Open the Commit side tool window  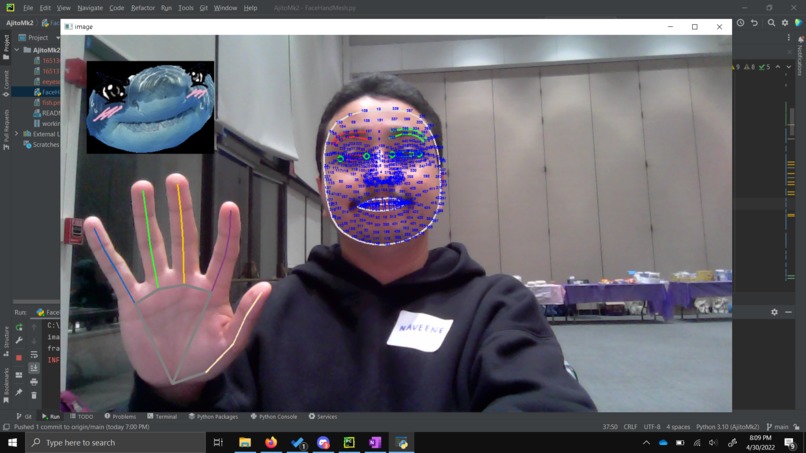[6, 83]
